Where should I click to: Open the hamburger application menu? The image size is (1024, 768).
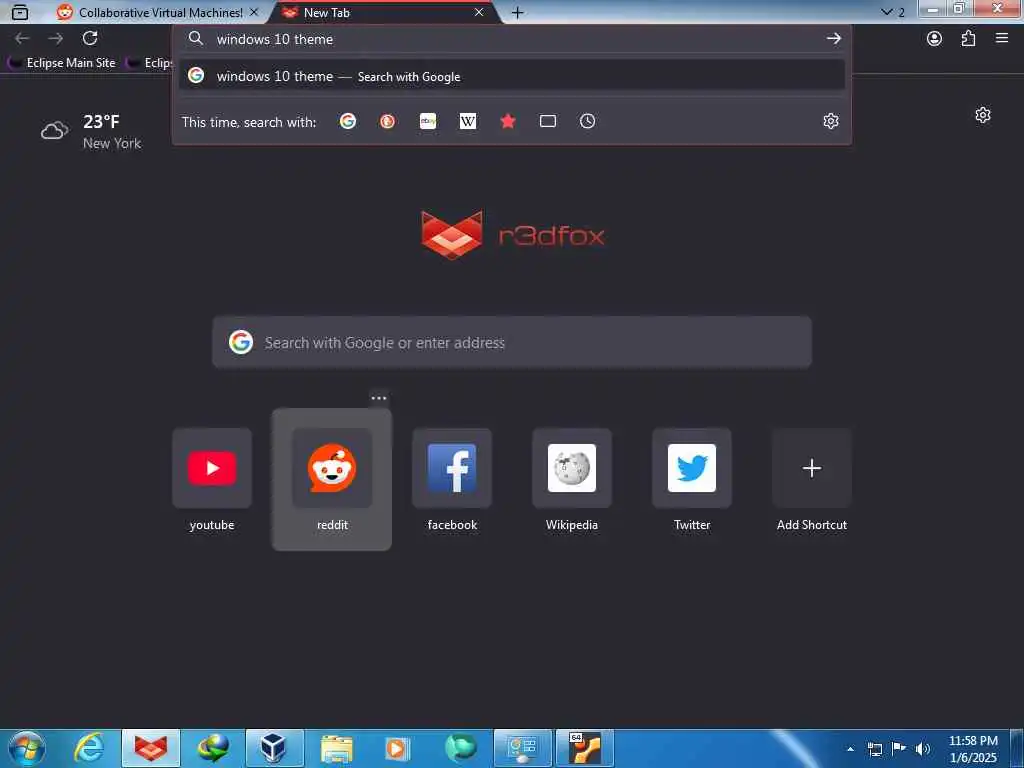point(1002,39)
